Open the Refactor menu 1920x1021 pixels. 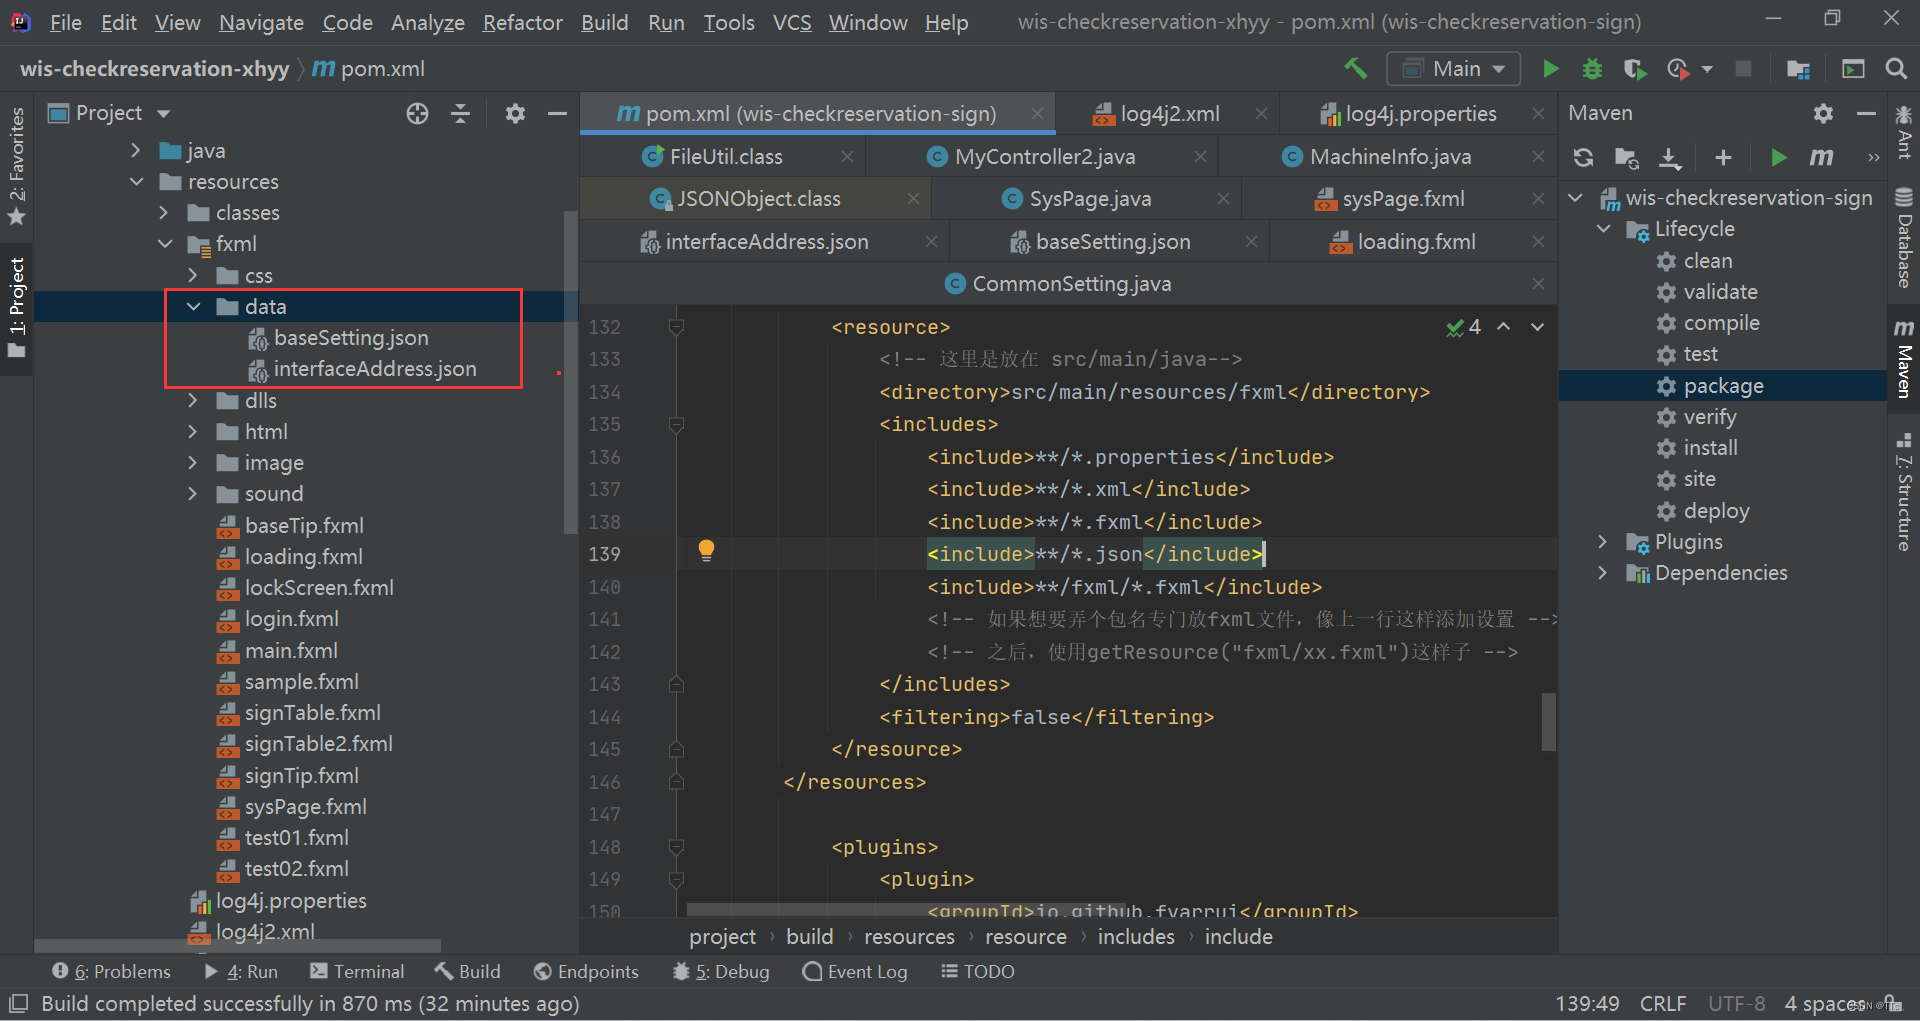(522, 22)
